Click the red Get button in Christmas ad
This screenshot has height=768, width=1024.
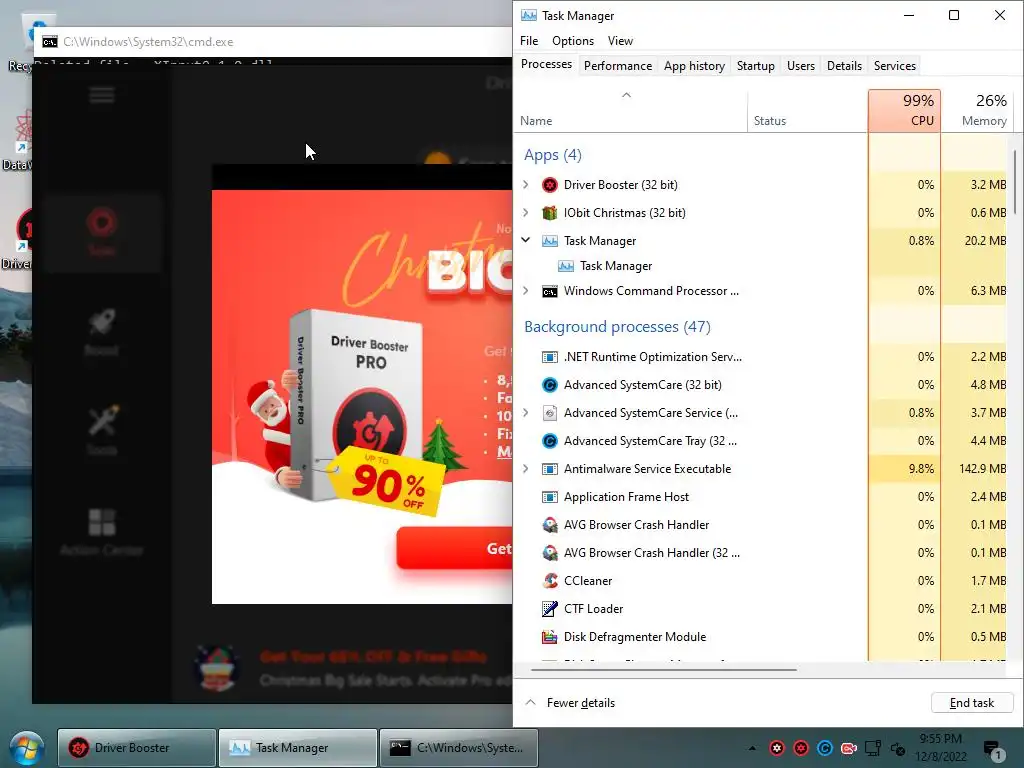pos(455,549)
